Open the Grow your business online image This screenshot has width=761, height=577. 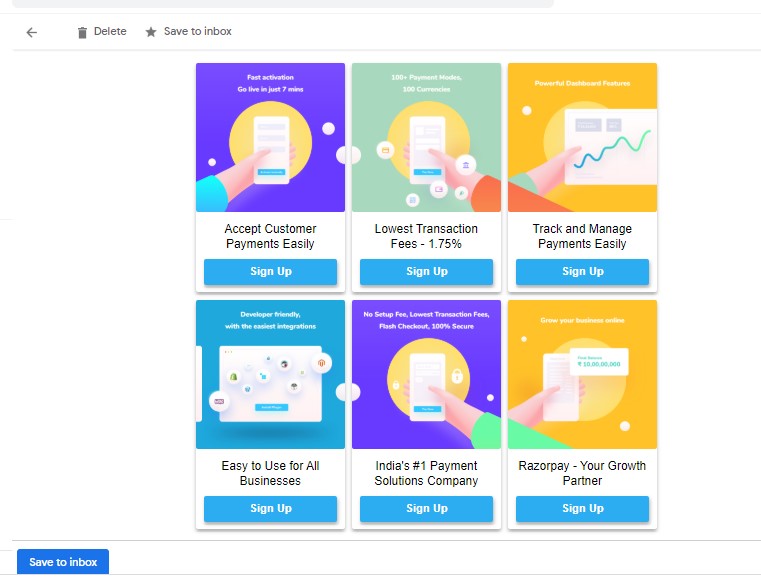(582, 374)
